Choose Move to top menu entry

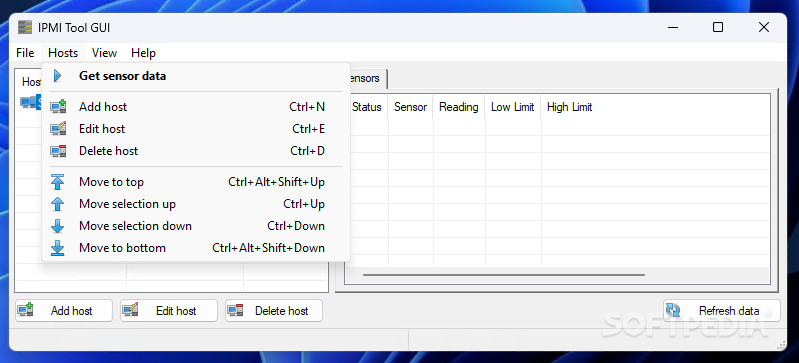pyautogui.click(x=196, y=182)
